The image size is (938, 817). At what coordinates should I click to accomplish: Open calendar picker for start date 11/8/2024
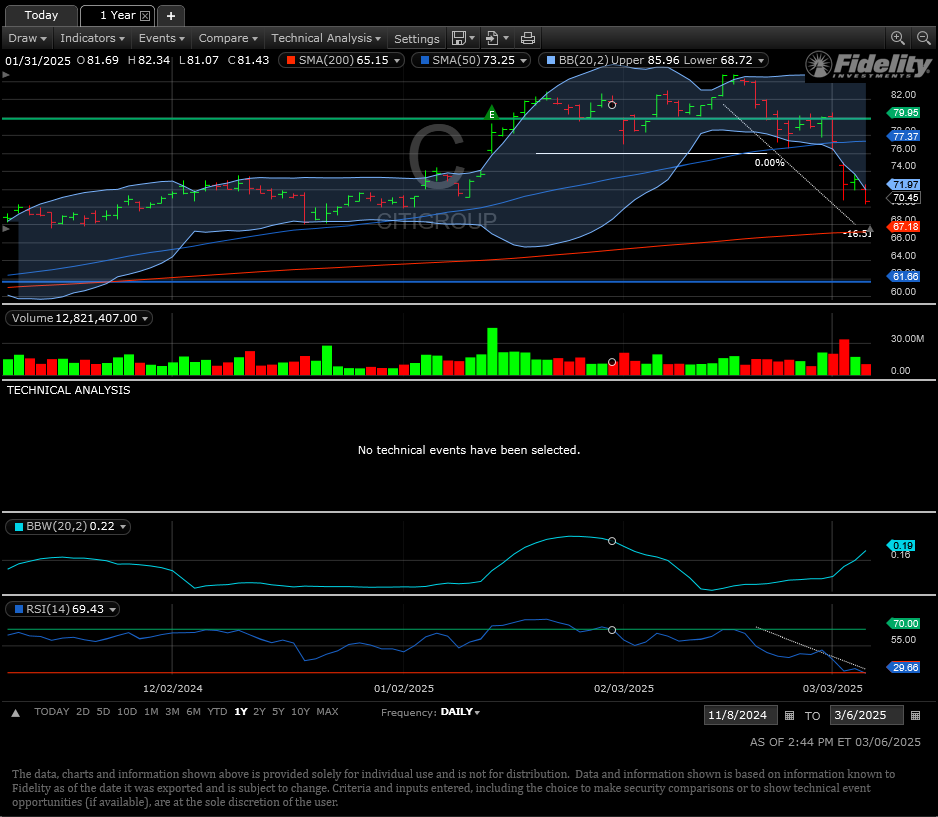790,715
